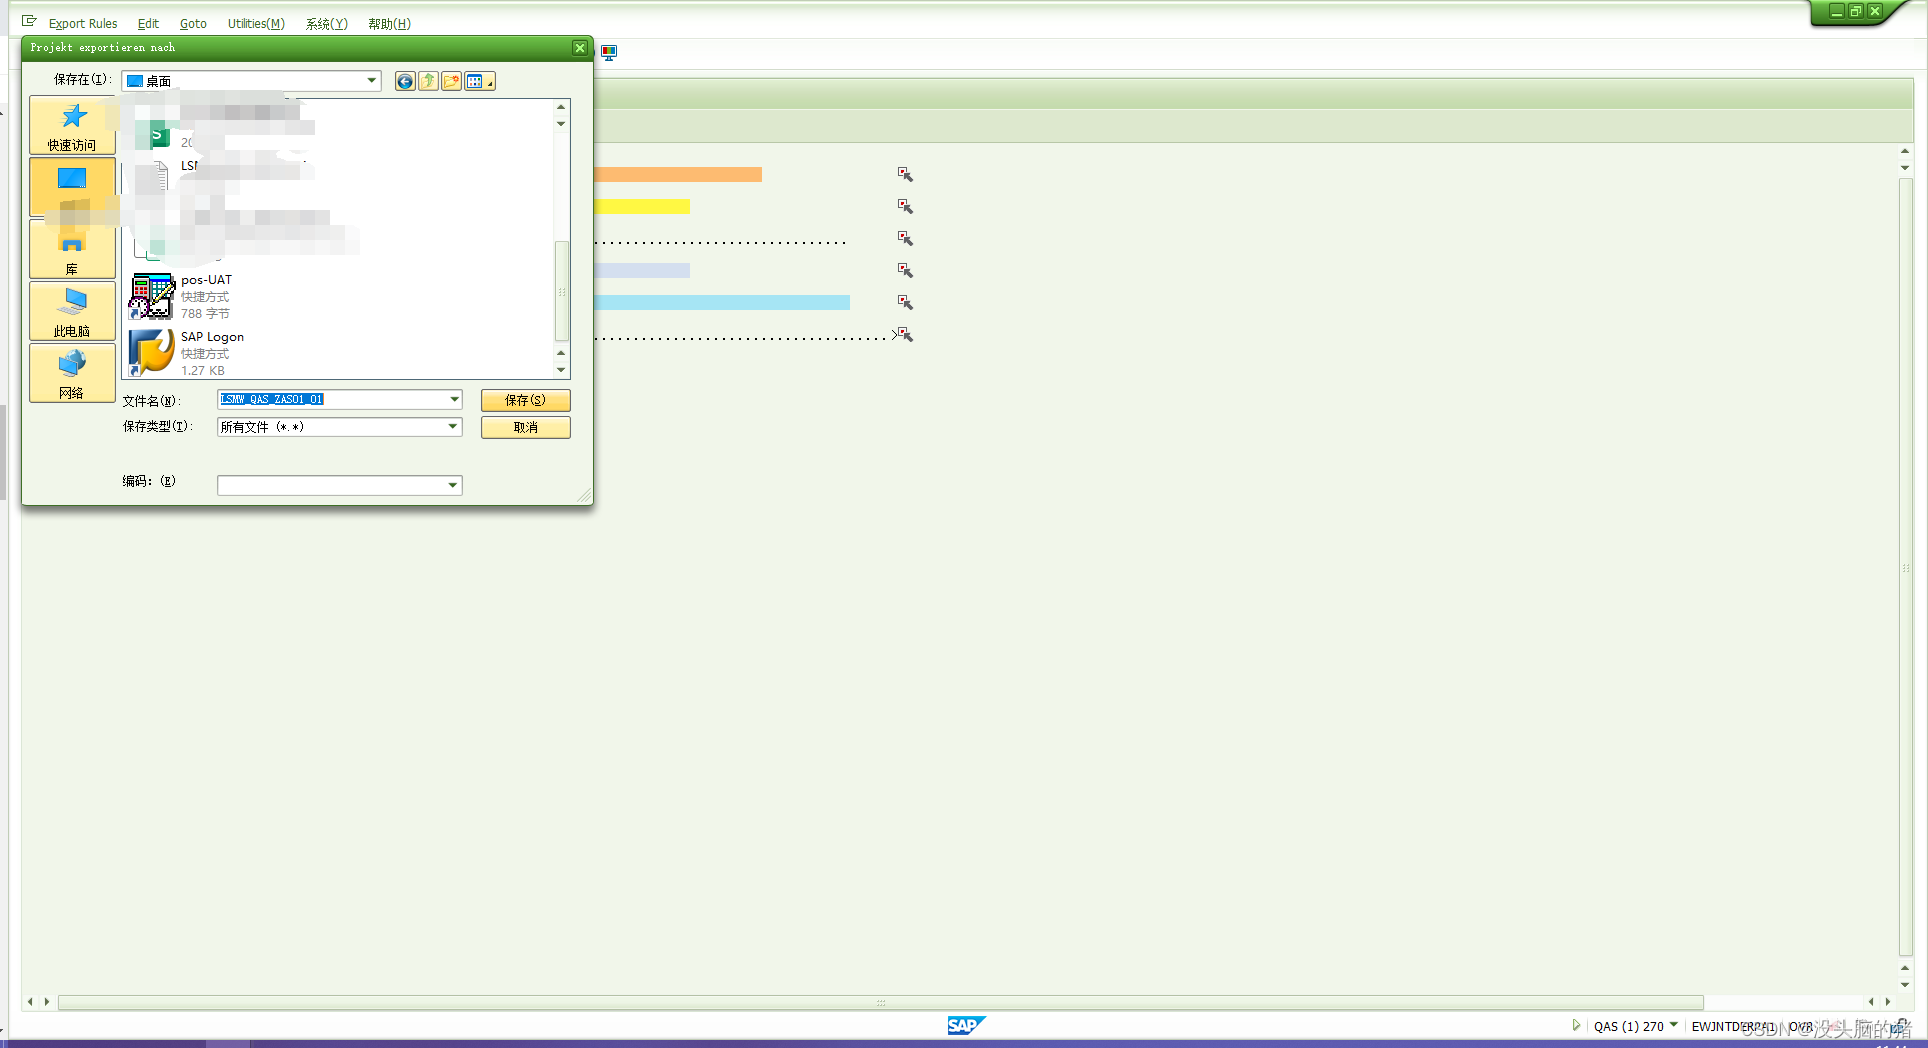The width and height of the screenshot is (1928, 1048).
Task: Open the Edit menu
Action: tap(148, 23)
